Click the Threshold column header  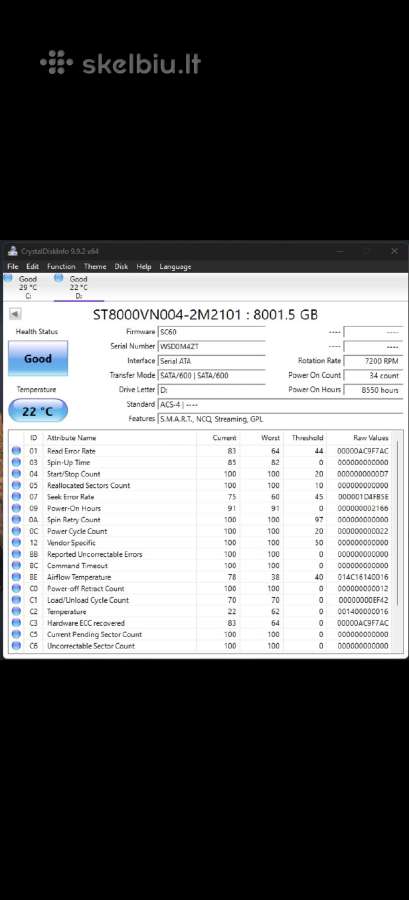point(307,437)
